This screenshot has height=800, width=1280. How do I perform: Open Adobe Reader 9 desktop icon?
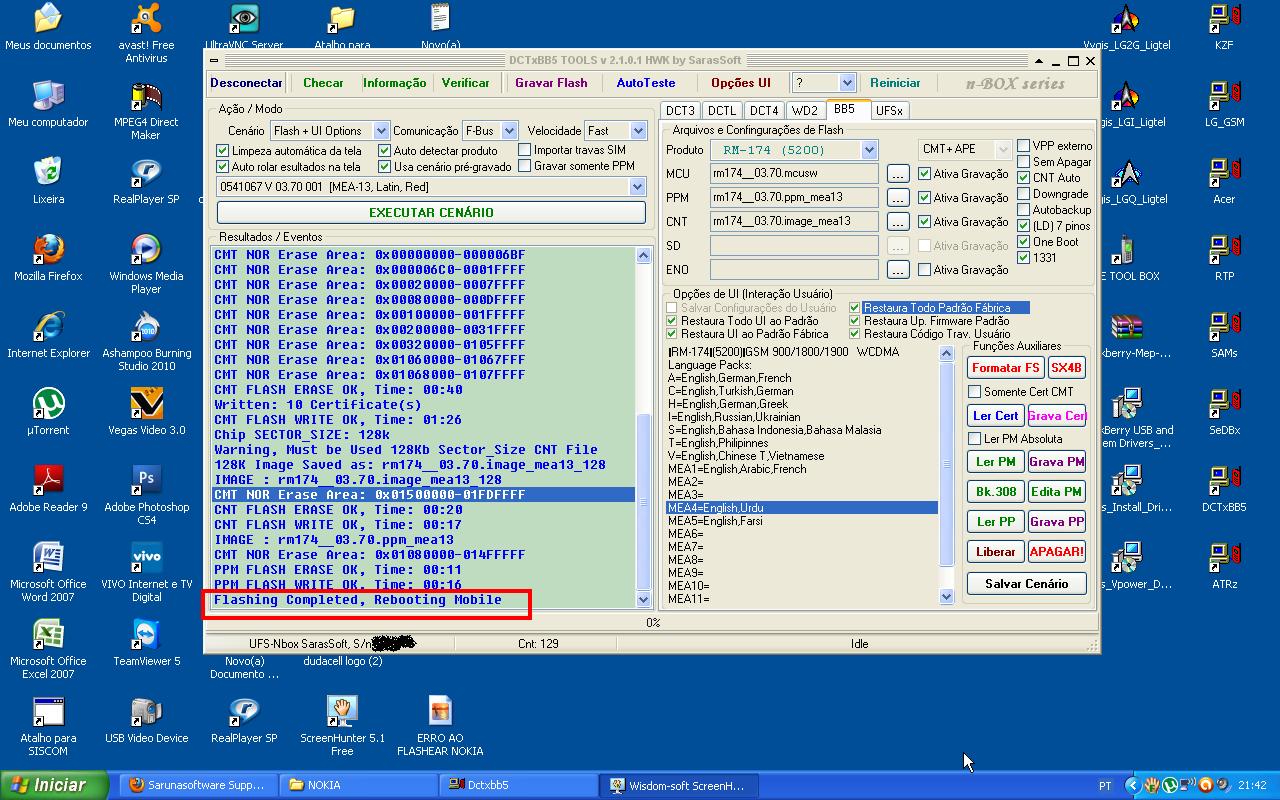[48, 489]
